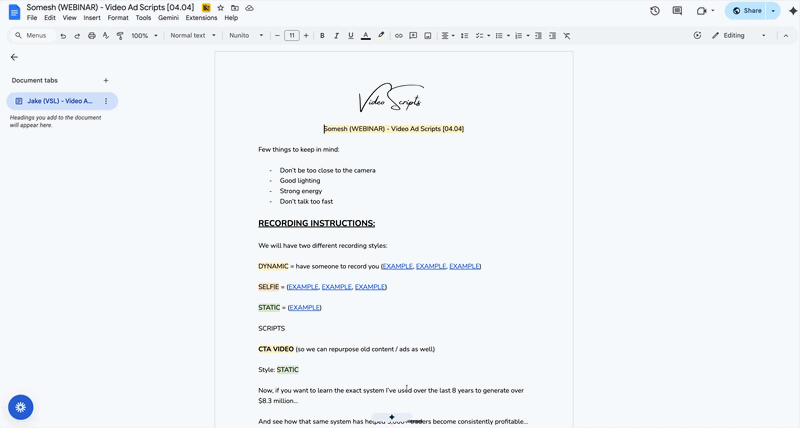Viewport: 800px width, 428px height.
Task: Check the cloud save status icon
Action: [249, 8]
